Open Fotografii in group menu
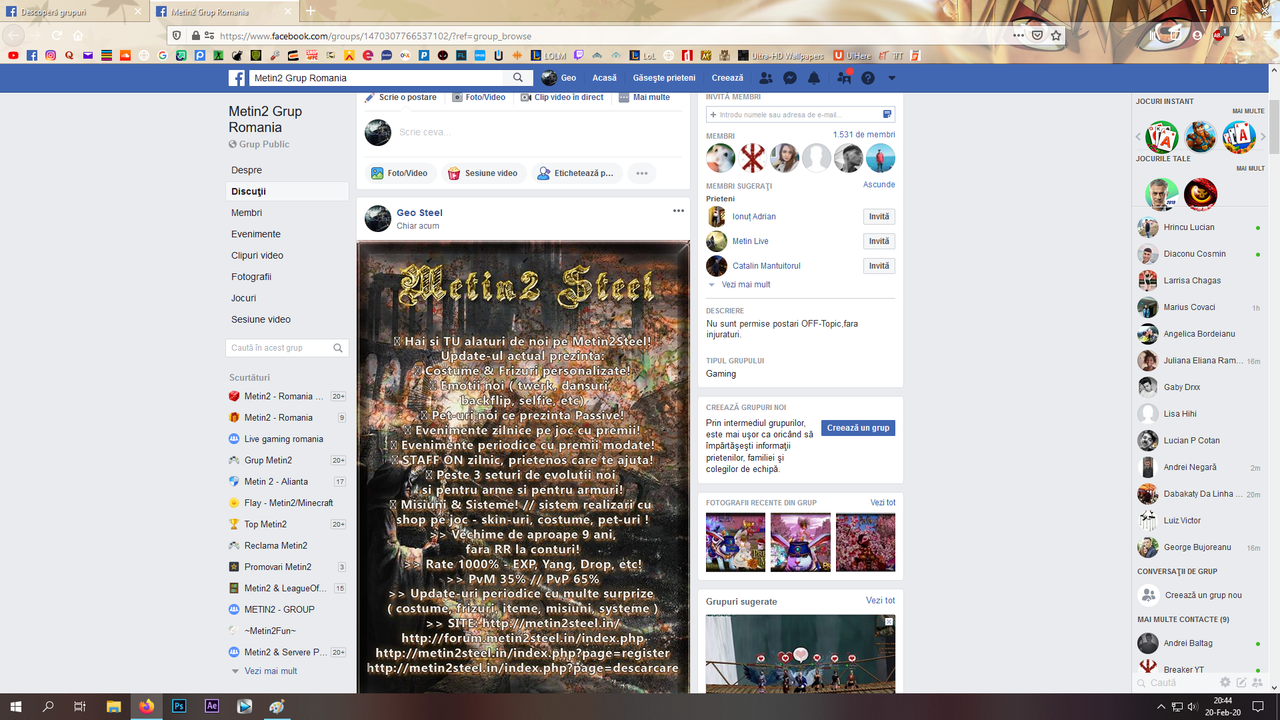The height and width of the screenshot is (720, 1280). tap(251, 277)
